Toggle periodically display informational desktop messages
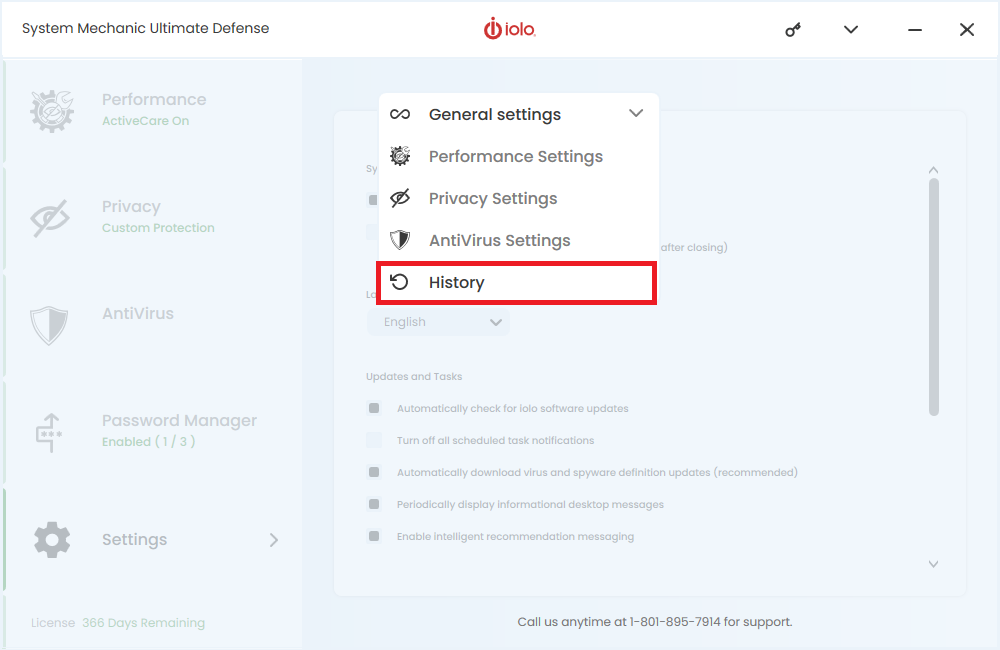 tap(374, 504)
